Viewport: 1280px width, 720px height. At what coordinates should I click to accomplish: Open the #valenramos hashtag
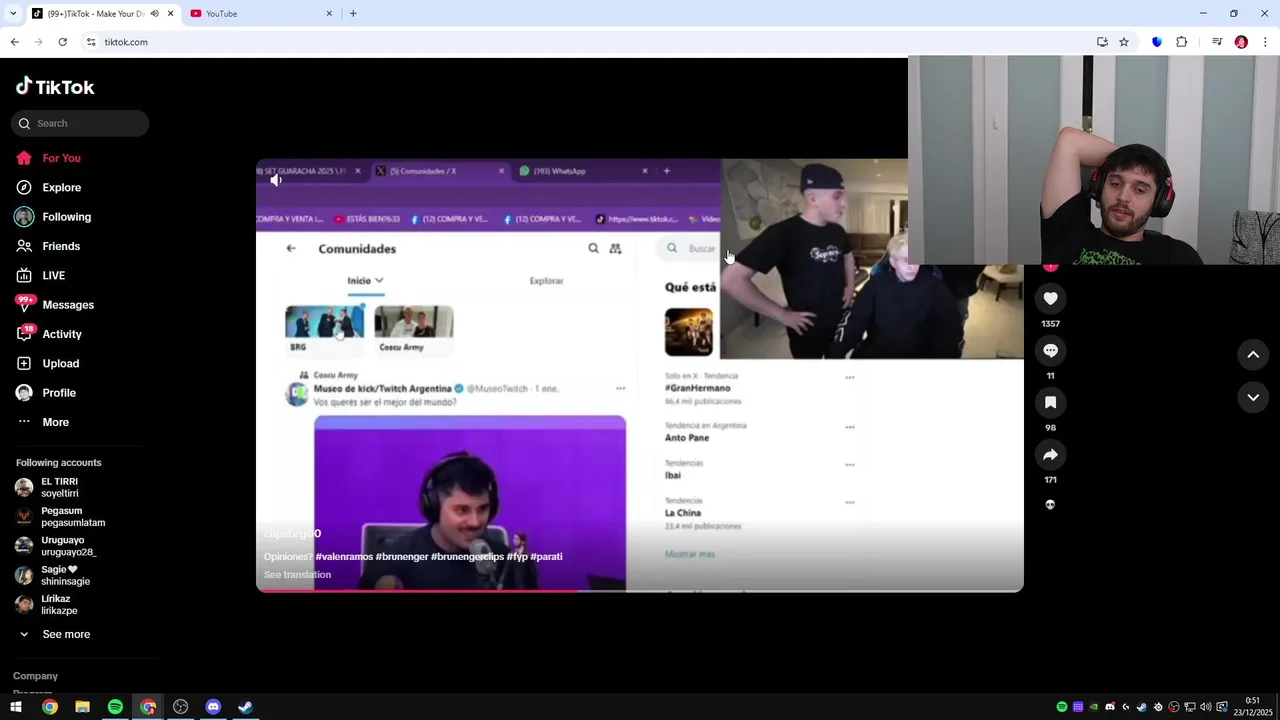[345, 556]
